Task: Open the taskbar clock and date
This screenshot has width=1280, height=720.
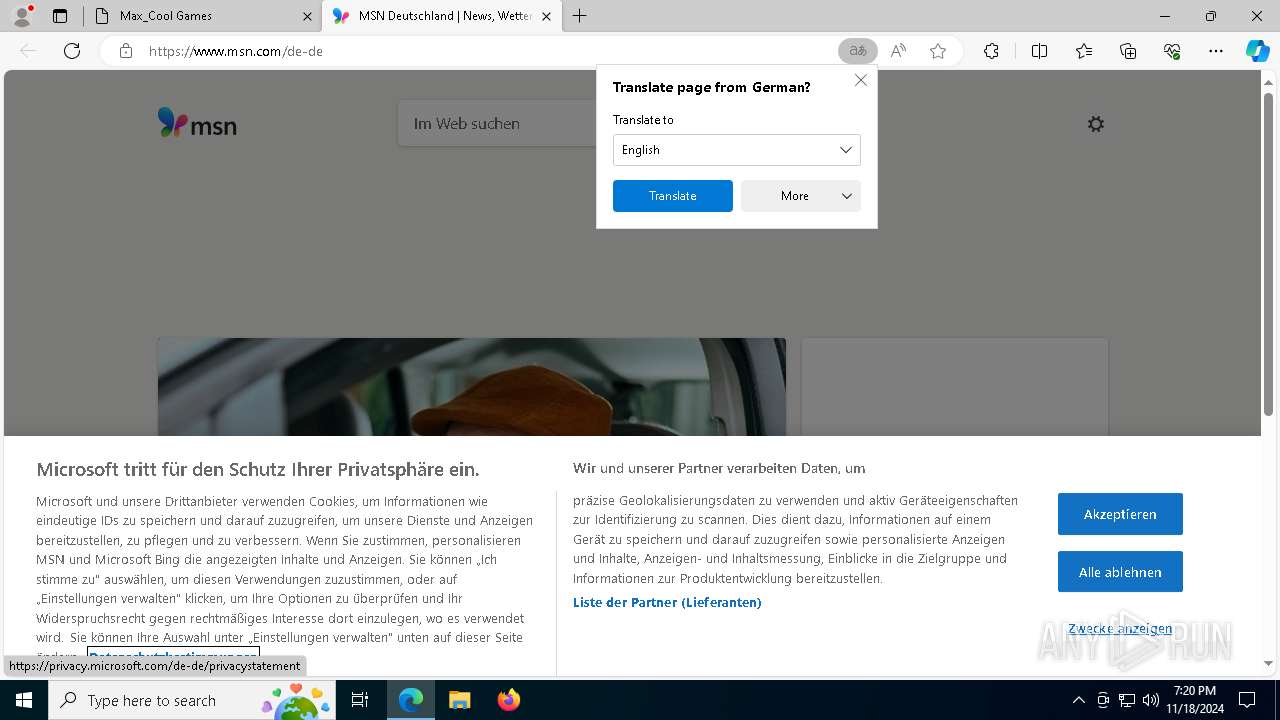Action: click(1194, 700)
